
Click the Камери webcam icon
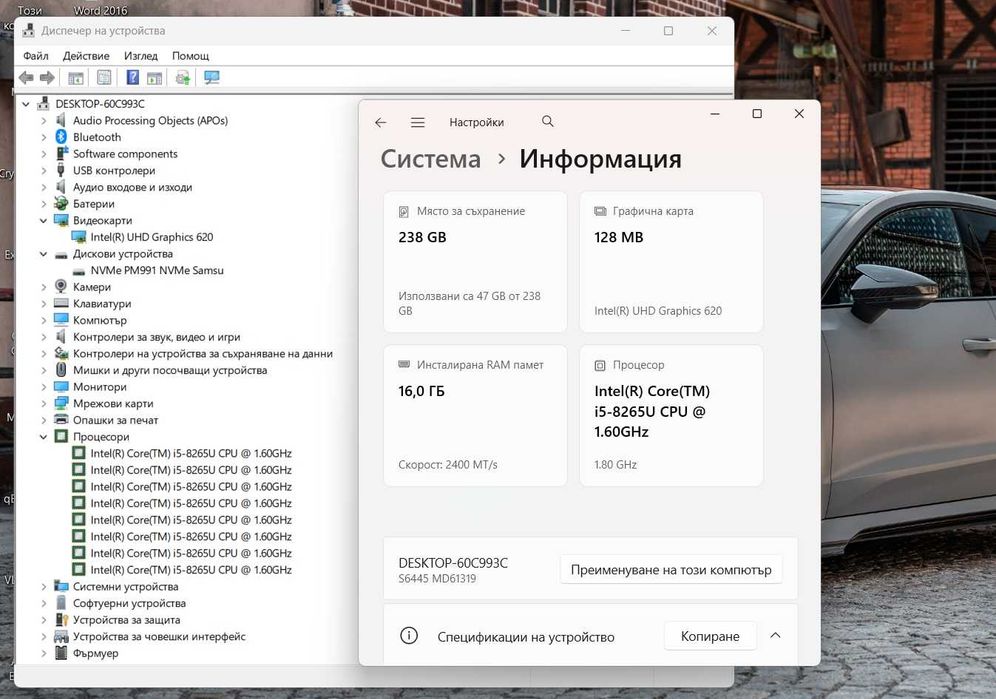[61, 287]
